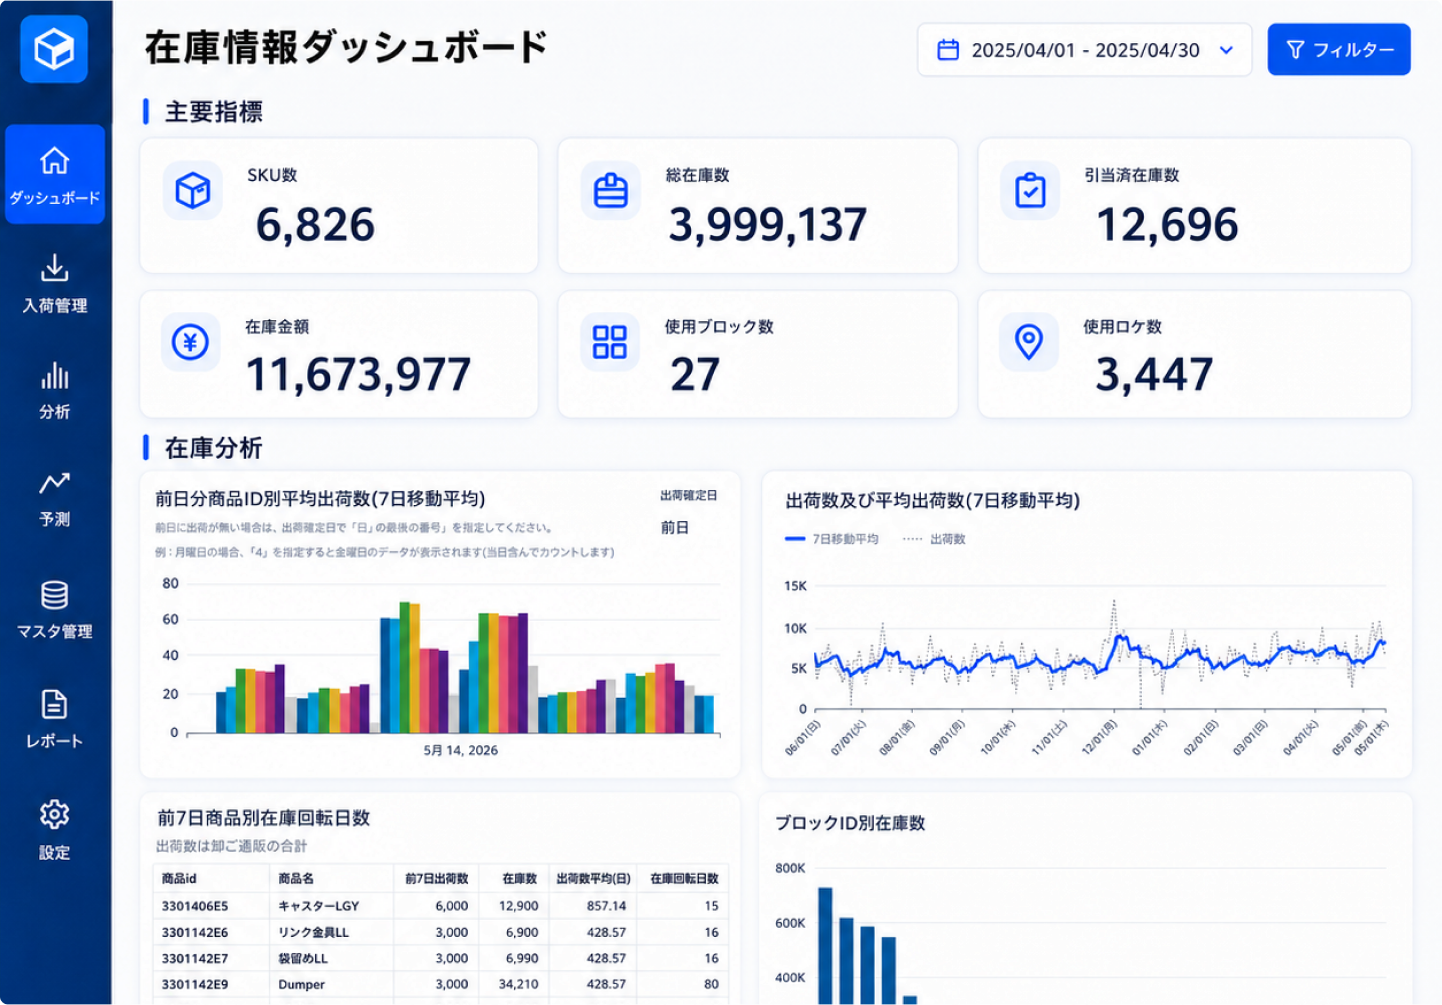Image resolution: width=1442 pixels, height=1005 pixels.
Task: Open the 出荷確定日 前日 selector
Action: (675, 527)
